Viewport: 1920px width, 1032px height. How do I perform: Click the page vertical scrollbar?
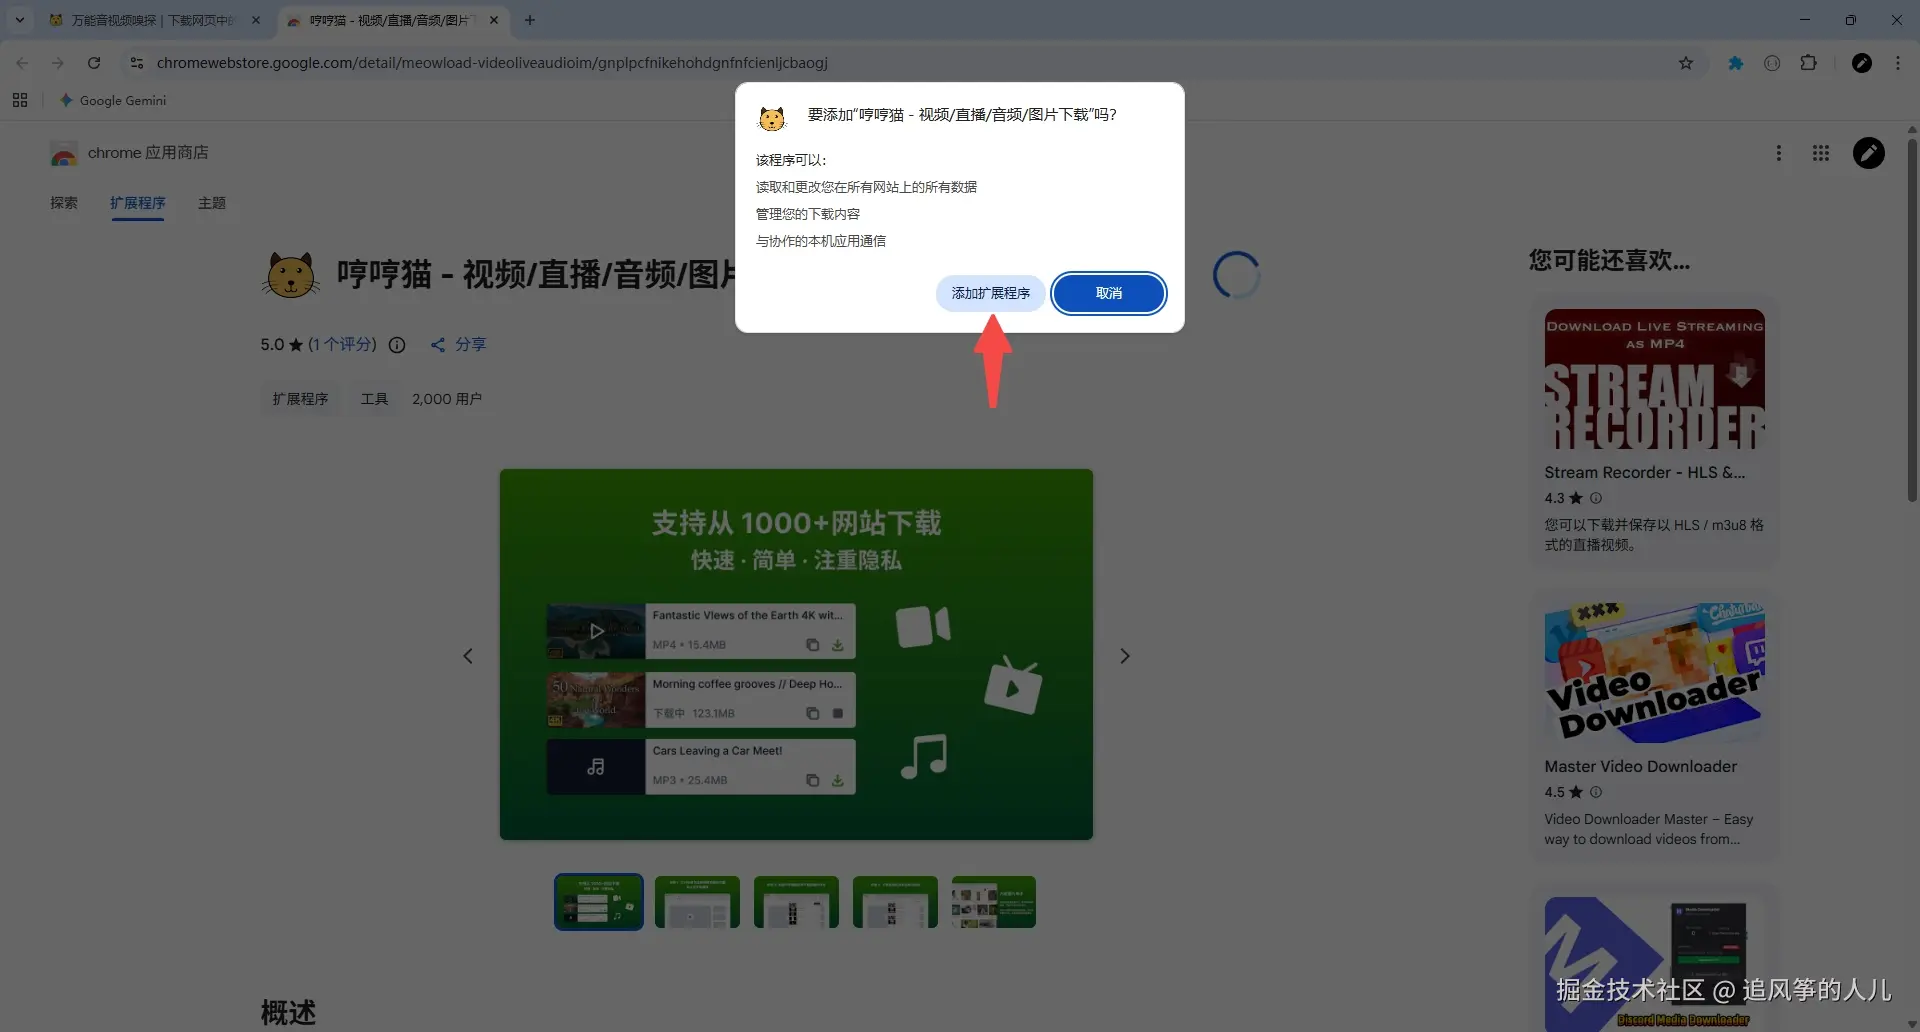coord(1912,320)
